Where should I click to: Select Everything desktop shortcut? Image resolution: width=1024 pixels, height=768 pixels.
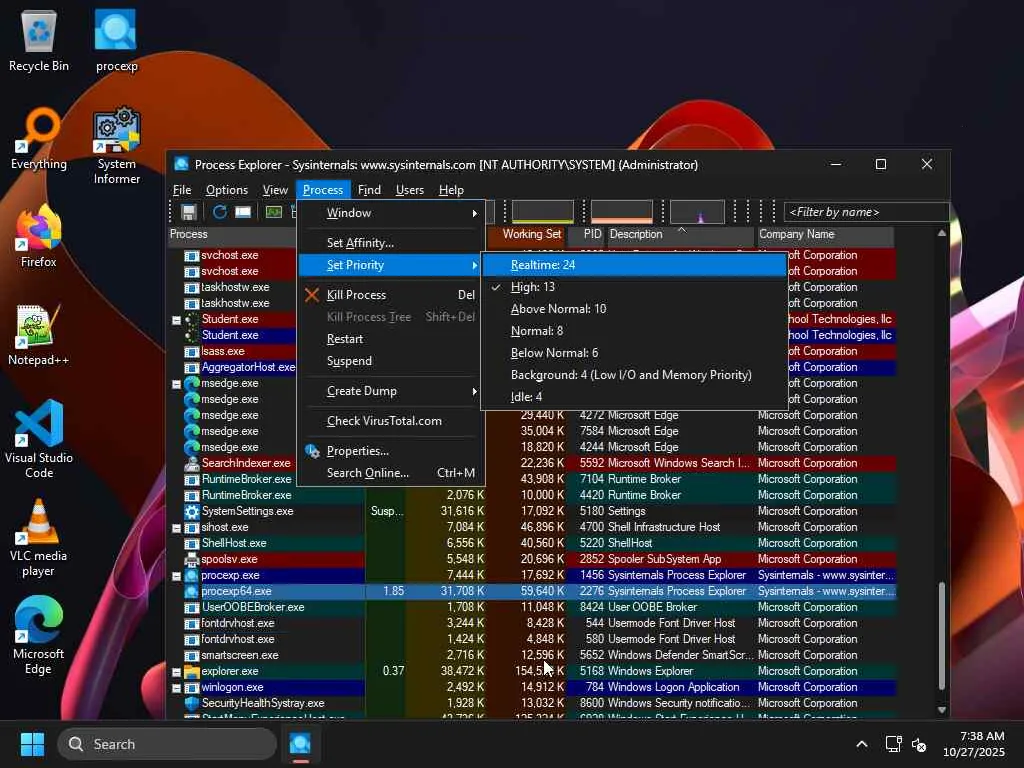[x=39, y=138]
